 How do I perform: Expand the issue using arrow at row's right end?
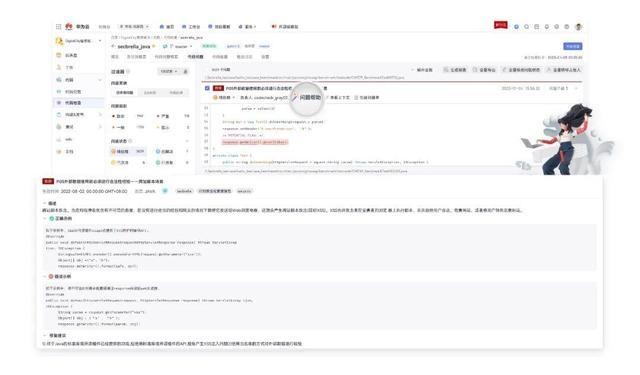coord(576,88)
